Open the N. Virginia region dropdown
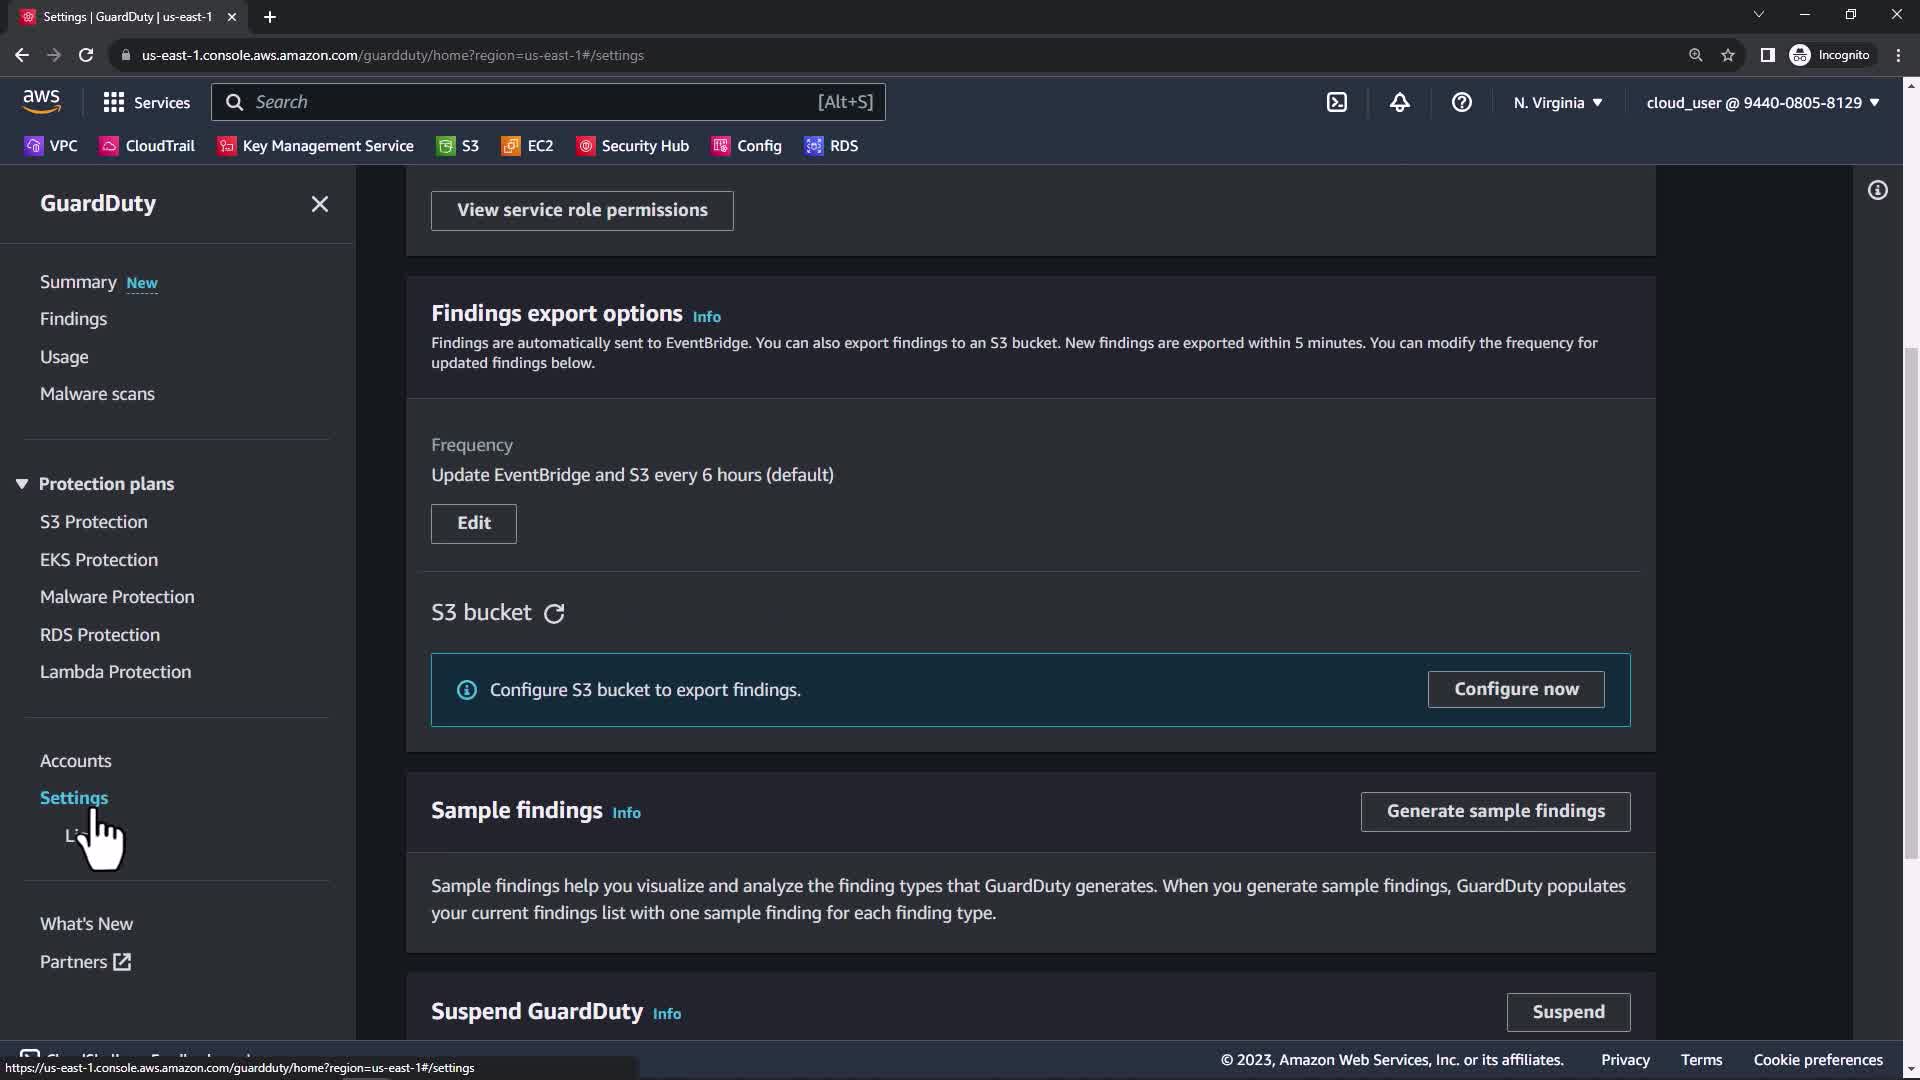Screen dimensions: 1920x1080 [x=1557, y=102]
